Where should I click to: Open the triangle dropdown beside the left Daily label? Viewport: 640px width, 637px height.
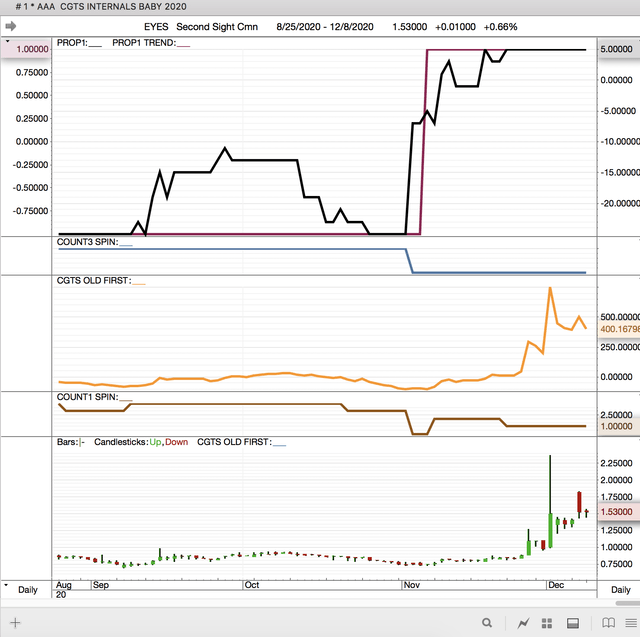6,585
